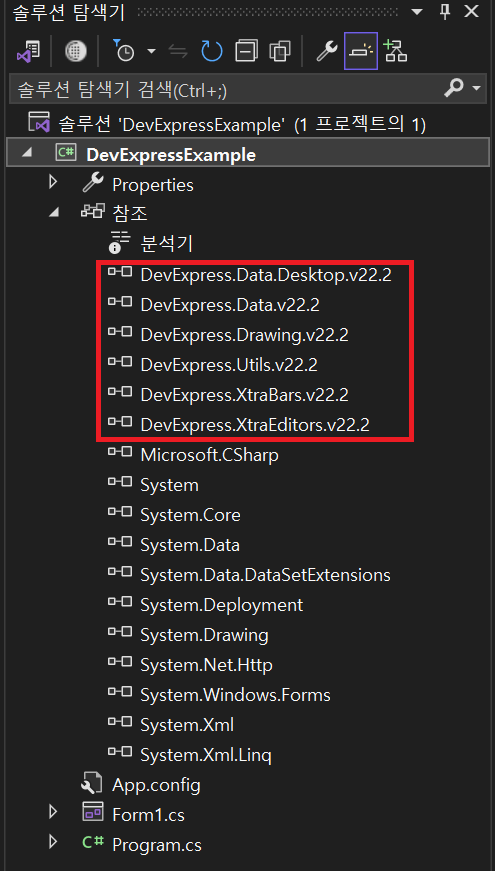Collapse the 참조 references node
The width and height of the screenshot is (495, 871).
[54, 213]
